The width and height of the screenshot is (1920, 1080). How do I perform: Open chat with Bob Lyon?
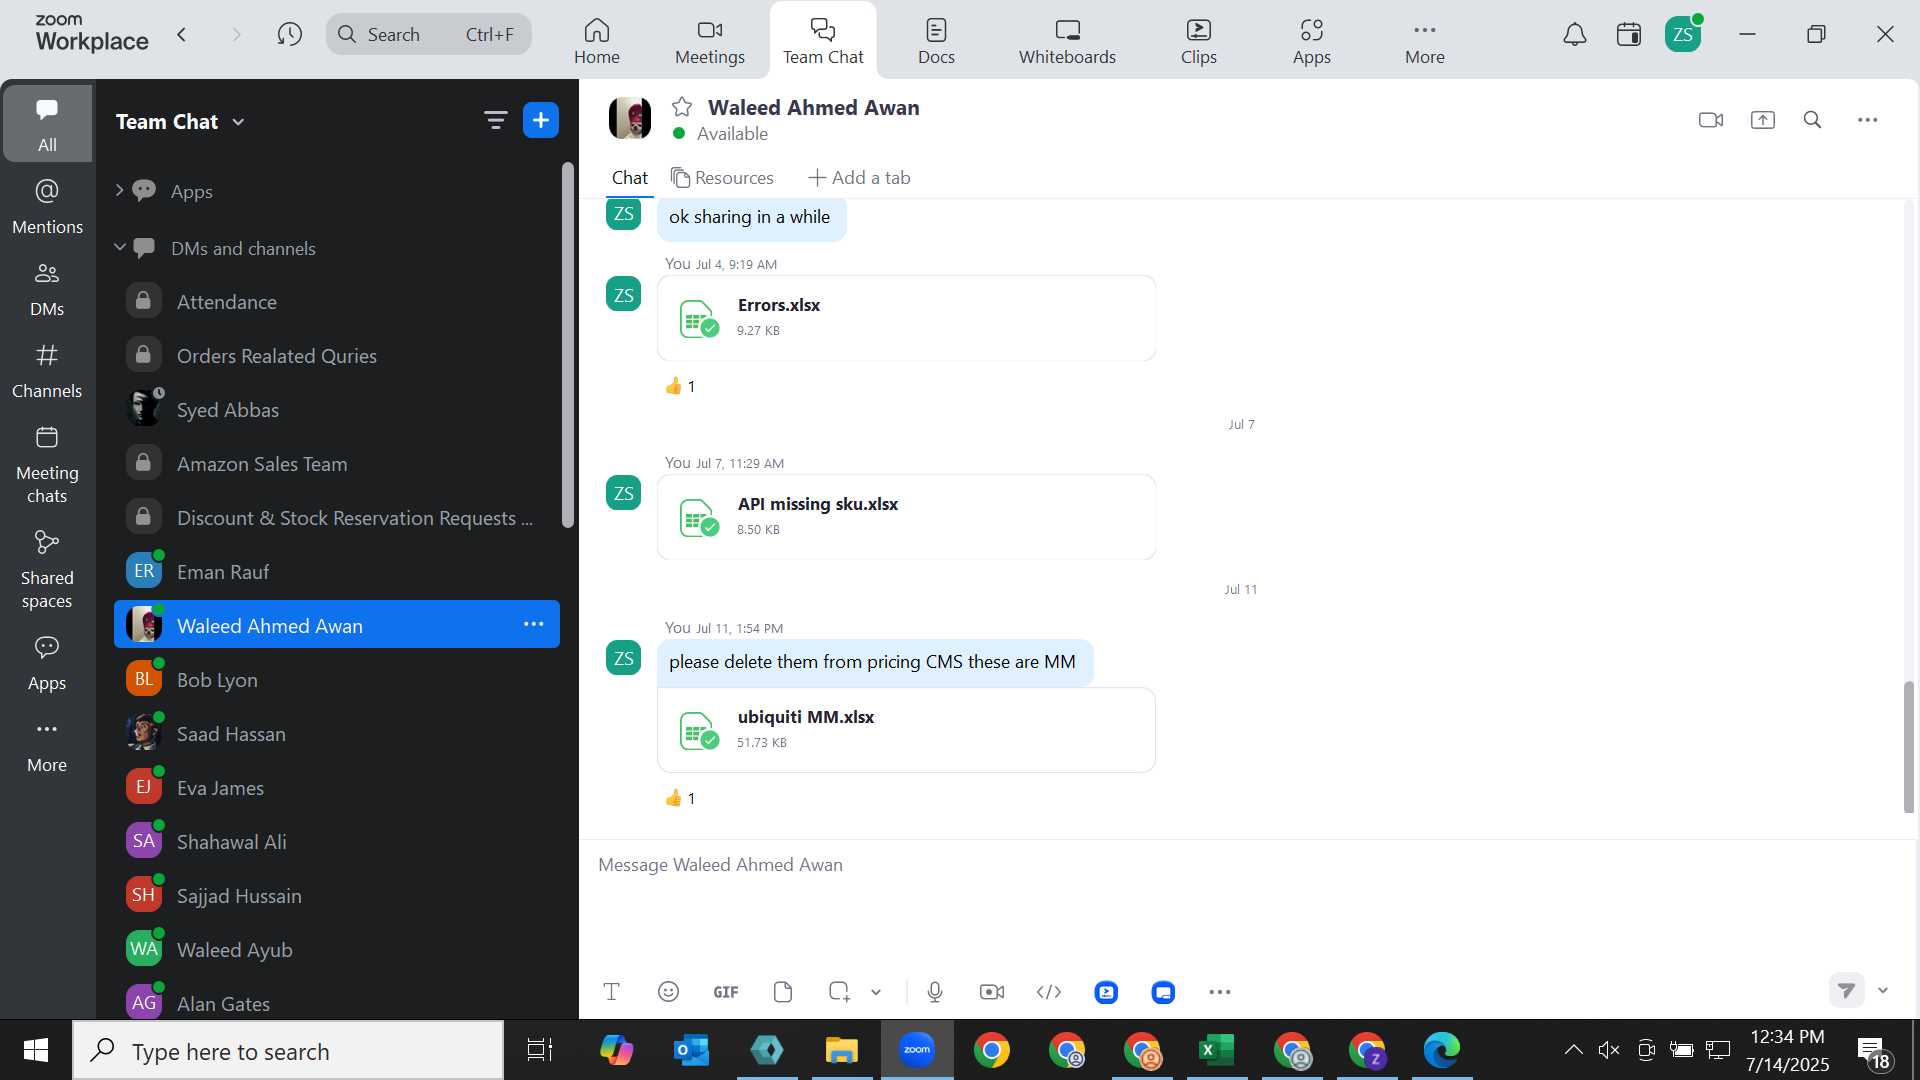[337, 680]
